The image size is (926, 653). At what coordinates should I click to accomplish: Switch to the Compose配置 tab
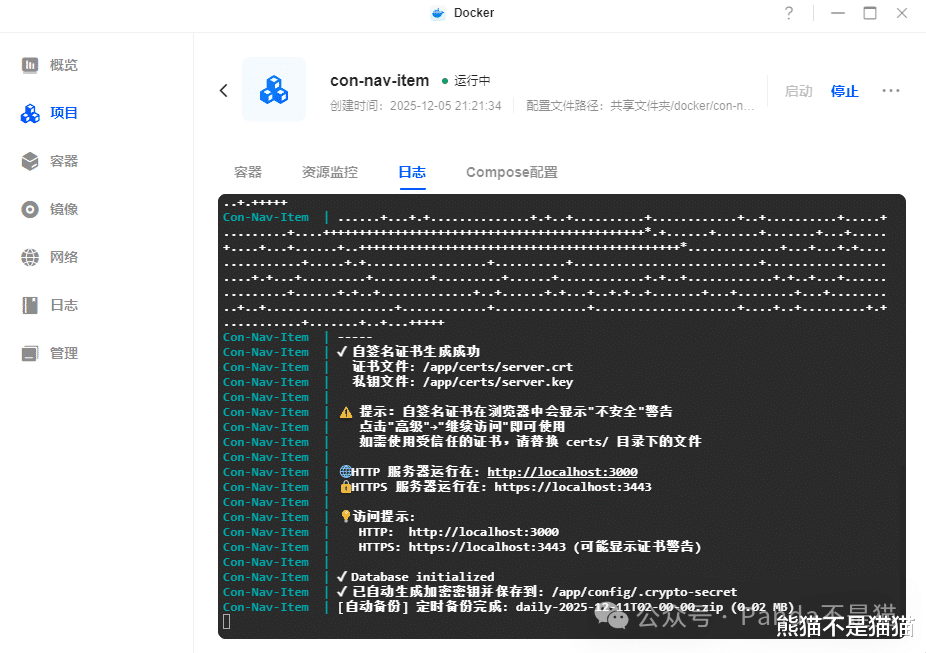[512, 172]
